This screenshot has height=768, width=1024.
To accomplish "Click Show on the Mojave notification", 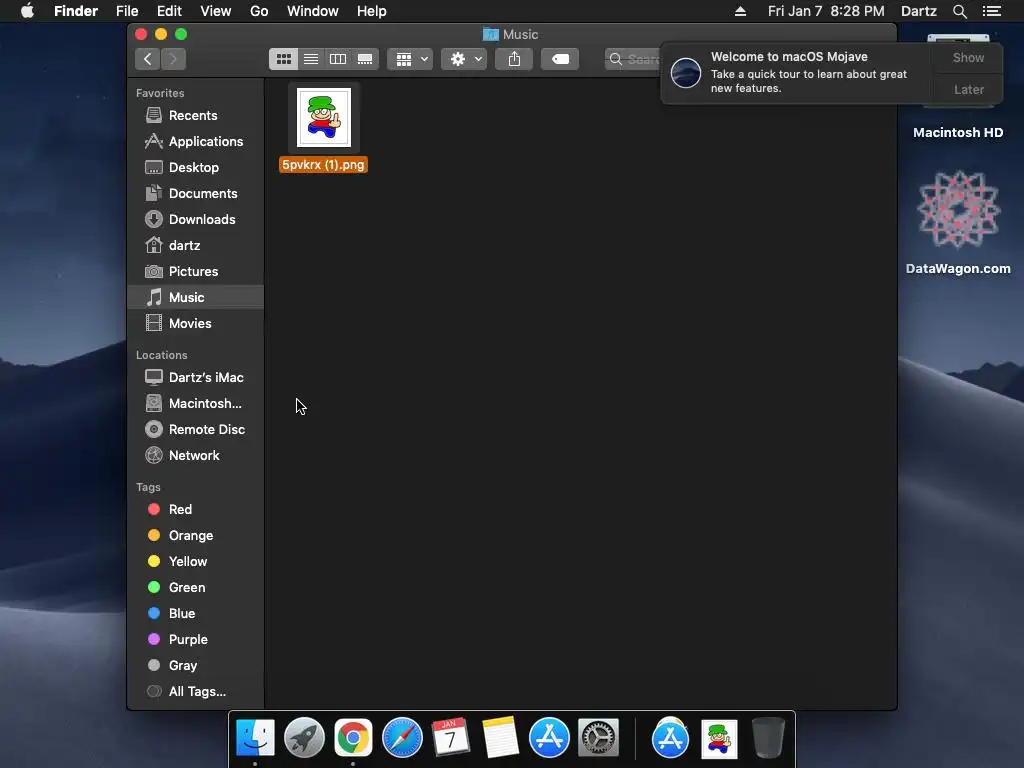I will 968,57.
